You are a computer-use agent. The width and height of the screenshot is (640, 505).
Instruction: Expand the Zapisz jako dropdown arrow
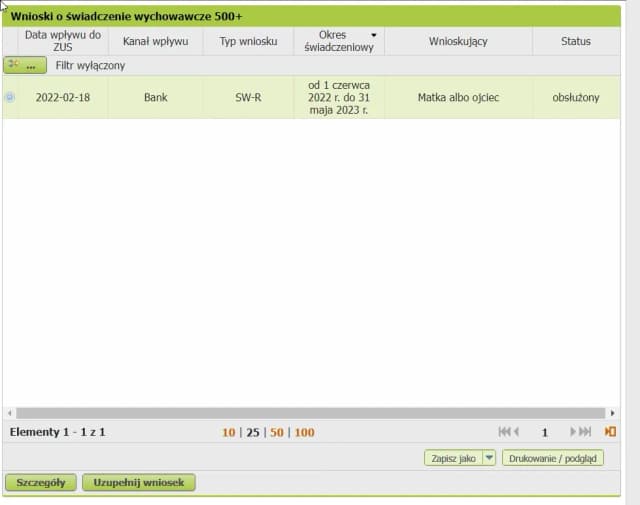click(x=489, y=458)
